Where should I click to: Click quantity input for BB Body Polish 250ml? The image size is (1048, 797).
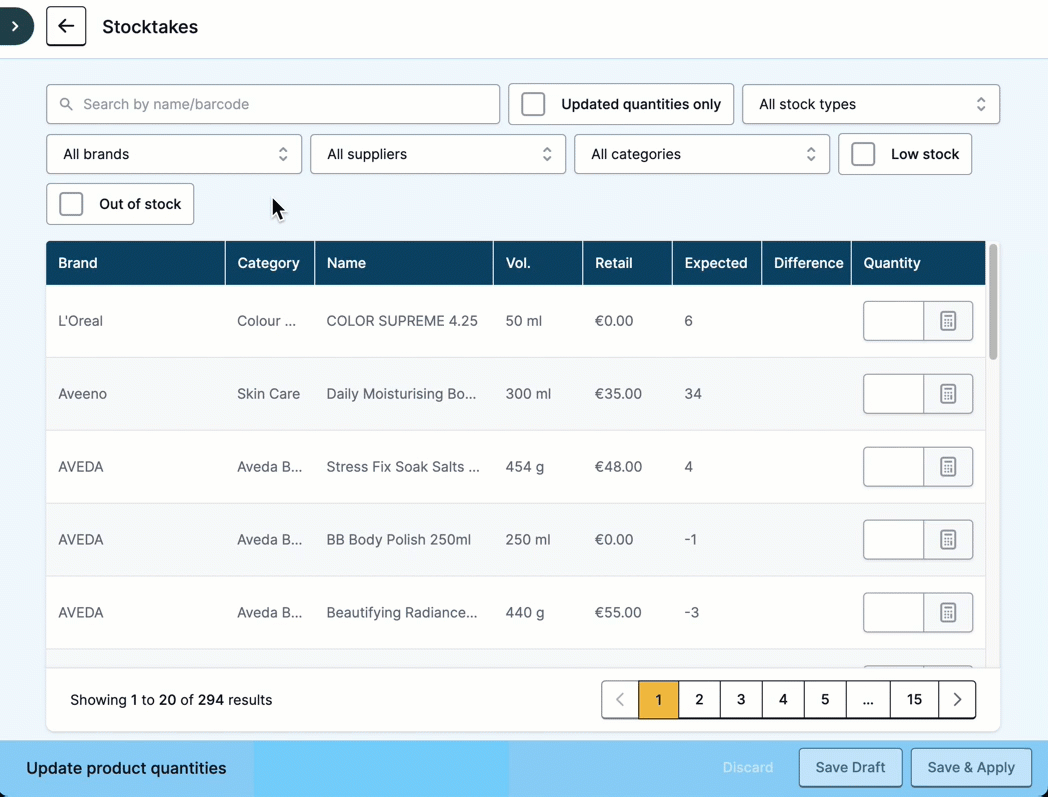coord(893,540)
